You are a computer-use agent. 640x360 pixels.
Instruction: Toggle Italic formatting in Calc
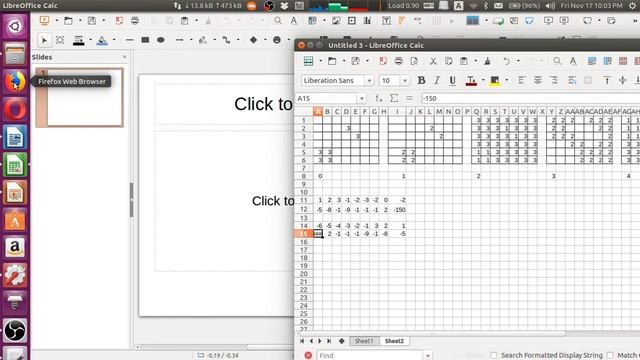[x=437, y=80]
